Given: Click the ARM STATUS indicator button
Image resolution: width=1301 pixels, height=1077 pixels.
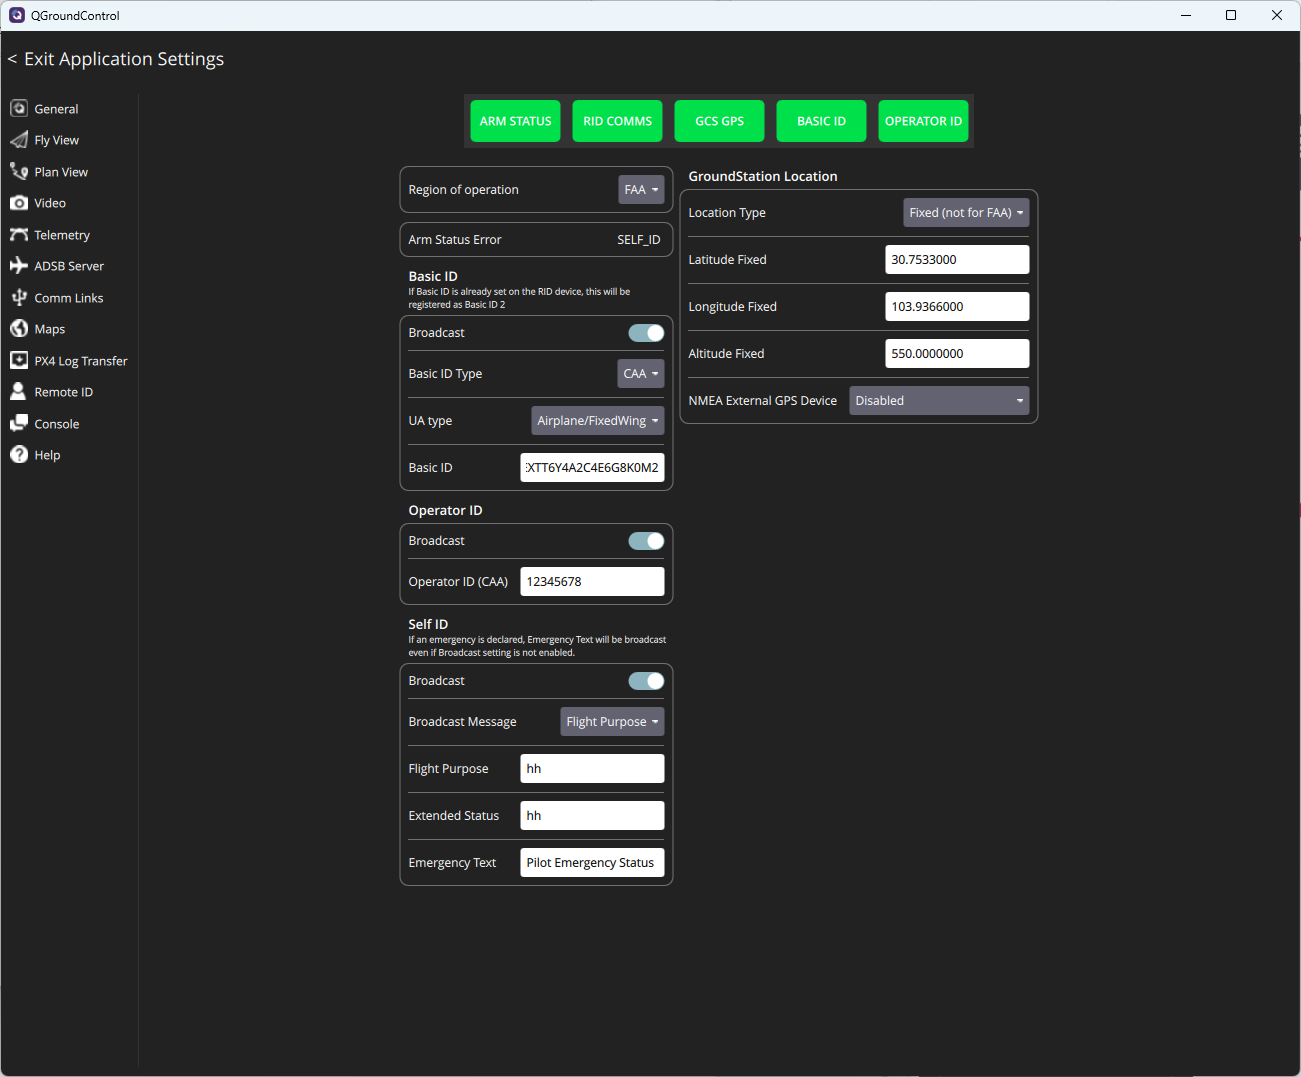Looking at the screenshot, I should click(x=516, y=121).
